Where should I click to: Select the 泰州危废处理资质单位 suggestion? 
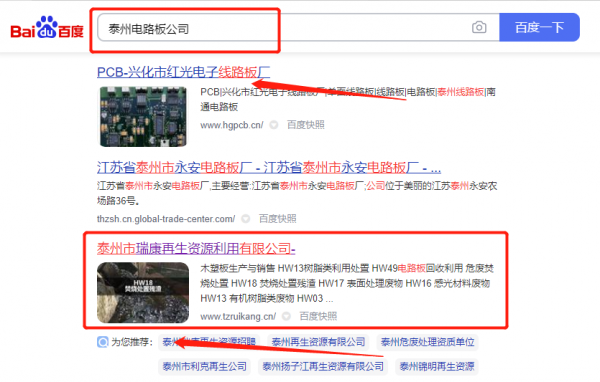(x=427, y=342)
